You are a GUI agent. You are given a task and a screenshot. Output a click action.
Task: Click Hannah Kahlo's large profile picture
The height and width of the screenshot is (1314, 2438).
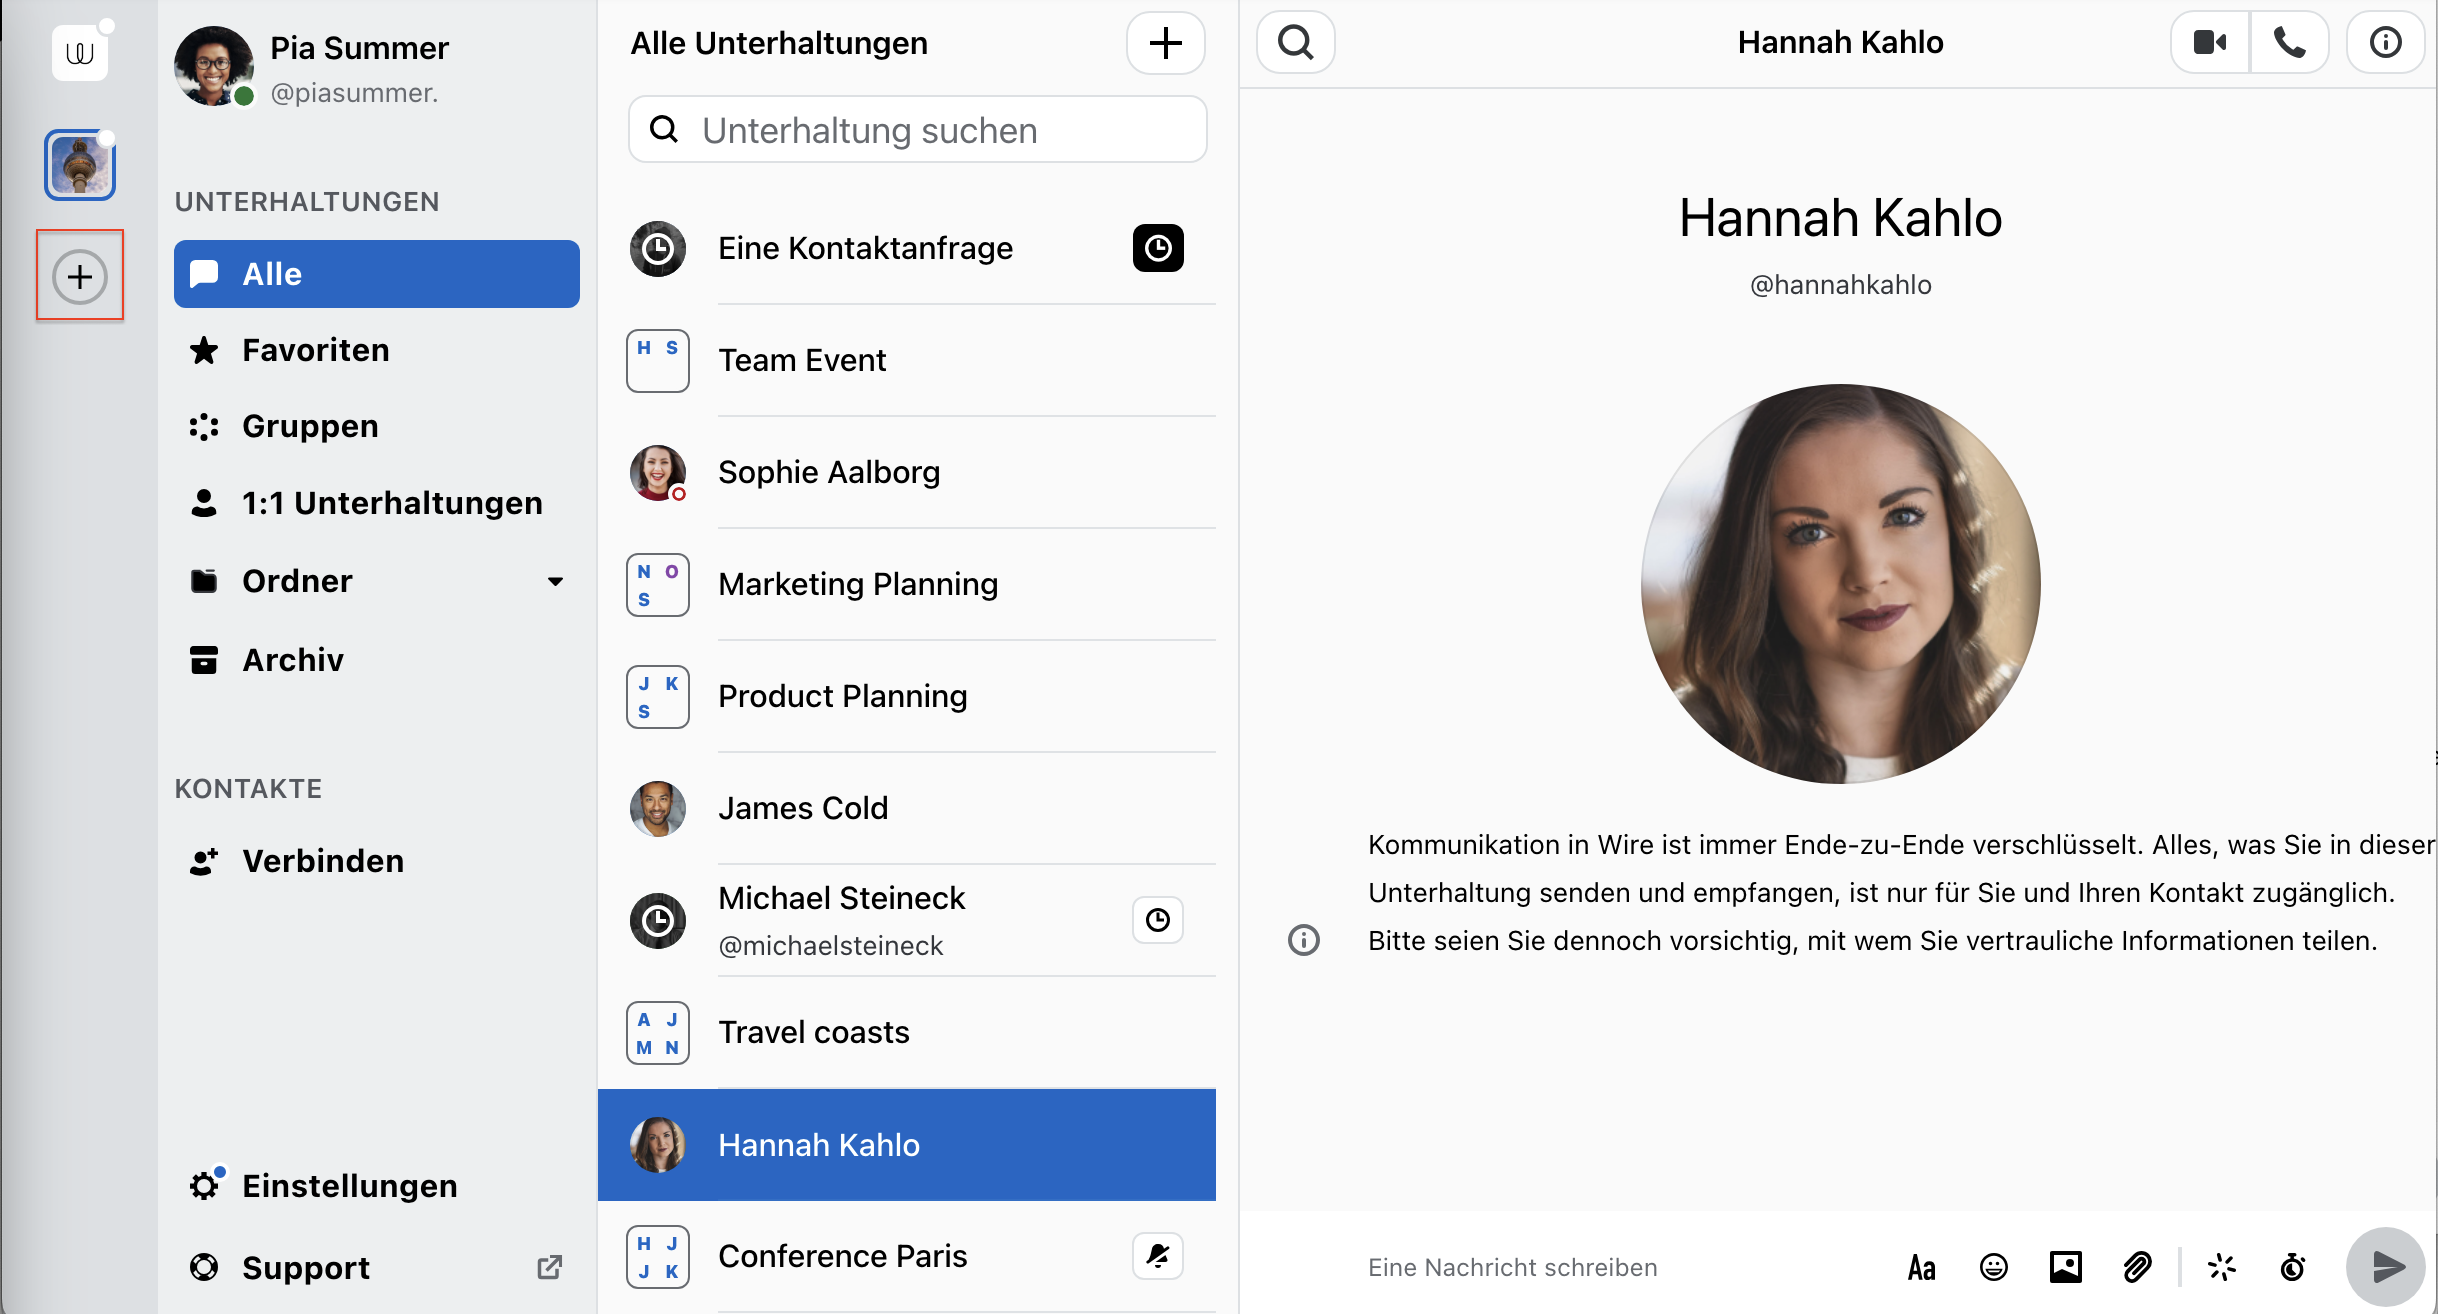click(x=1840, y=584)
